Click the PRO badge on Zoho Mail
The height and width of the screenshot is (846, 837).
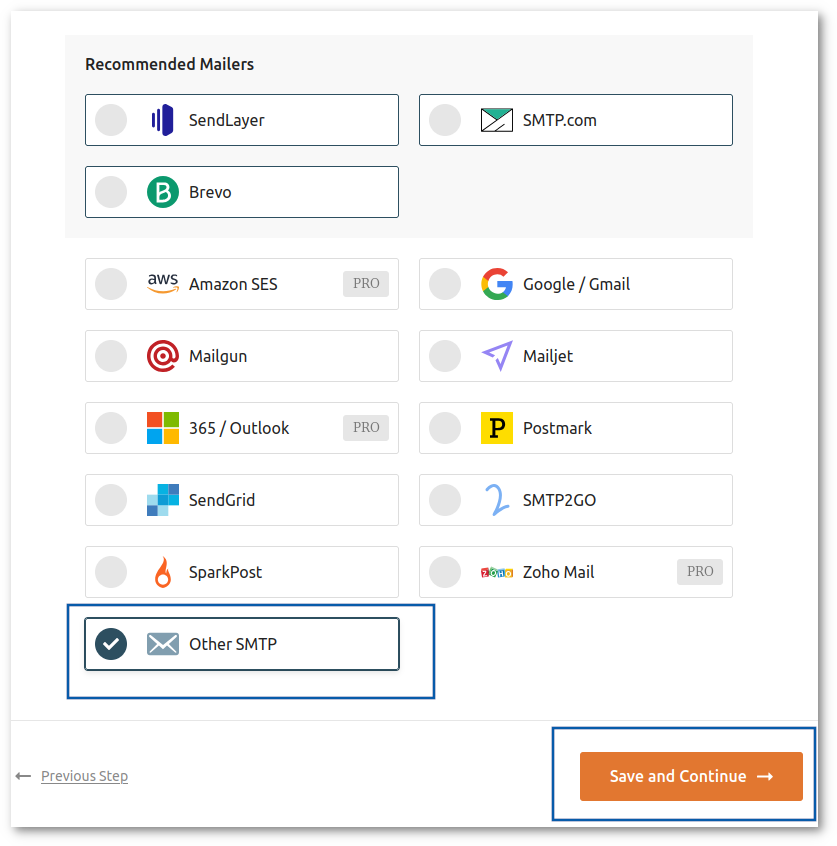click(x=700, y=572)
